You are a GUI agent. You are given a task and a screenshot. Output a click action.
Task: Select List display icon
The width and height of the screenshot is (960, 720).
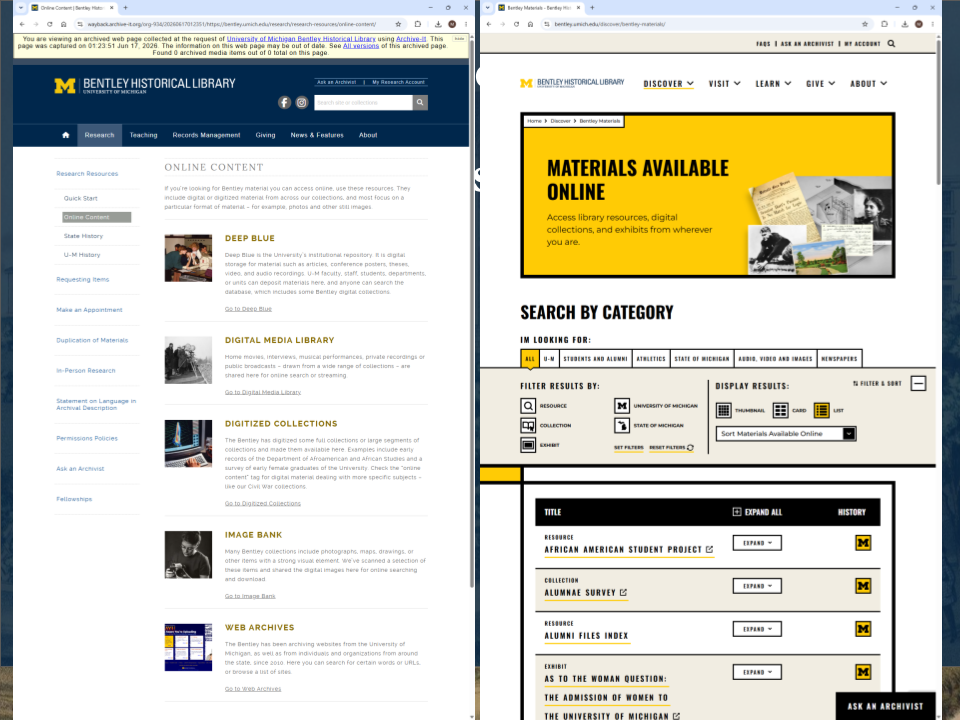pyautogui.click(x=822, y=410)
